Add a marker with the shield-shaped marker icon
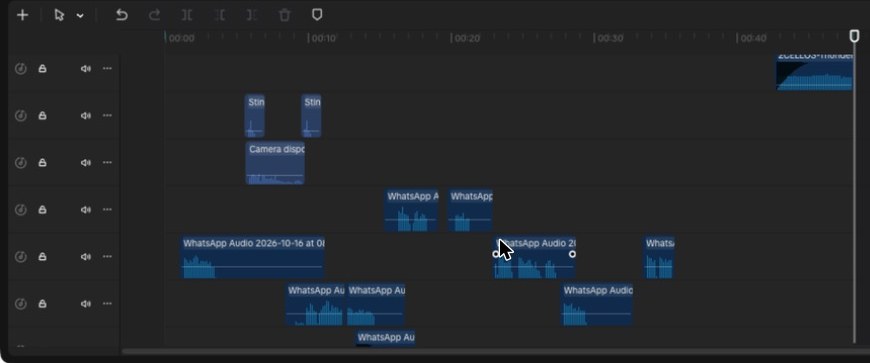870x363 pixels. click(317, 16)
